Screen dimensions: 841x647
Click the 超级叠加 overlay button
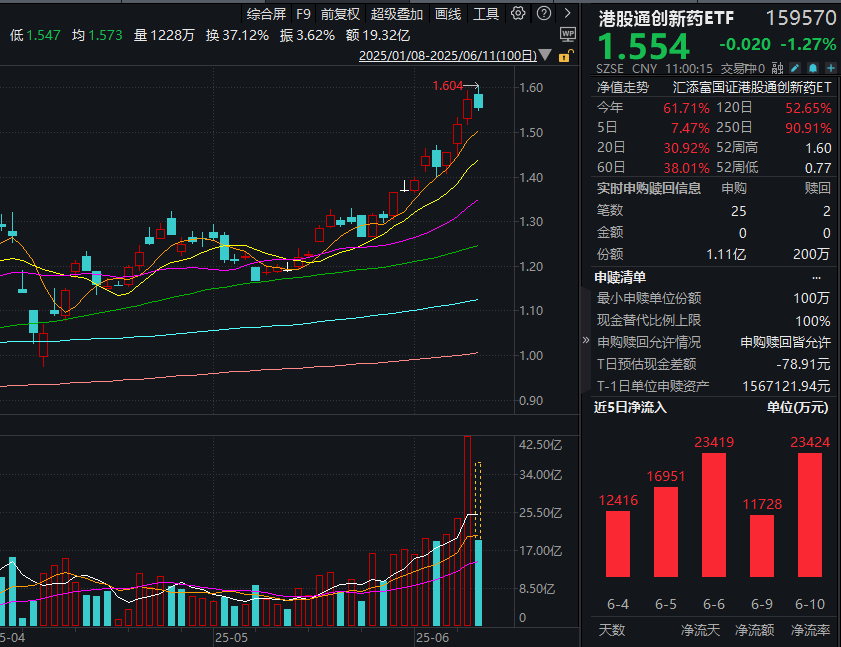point(397,14)
